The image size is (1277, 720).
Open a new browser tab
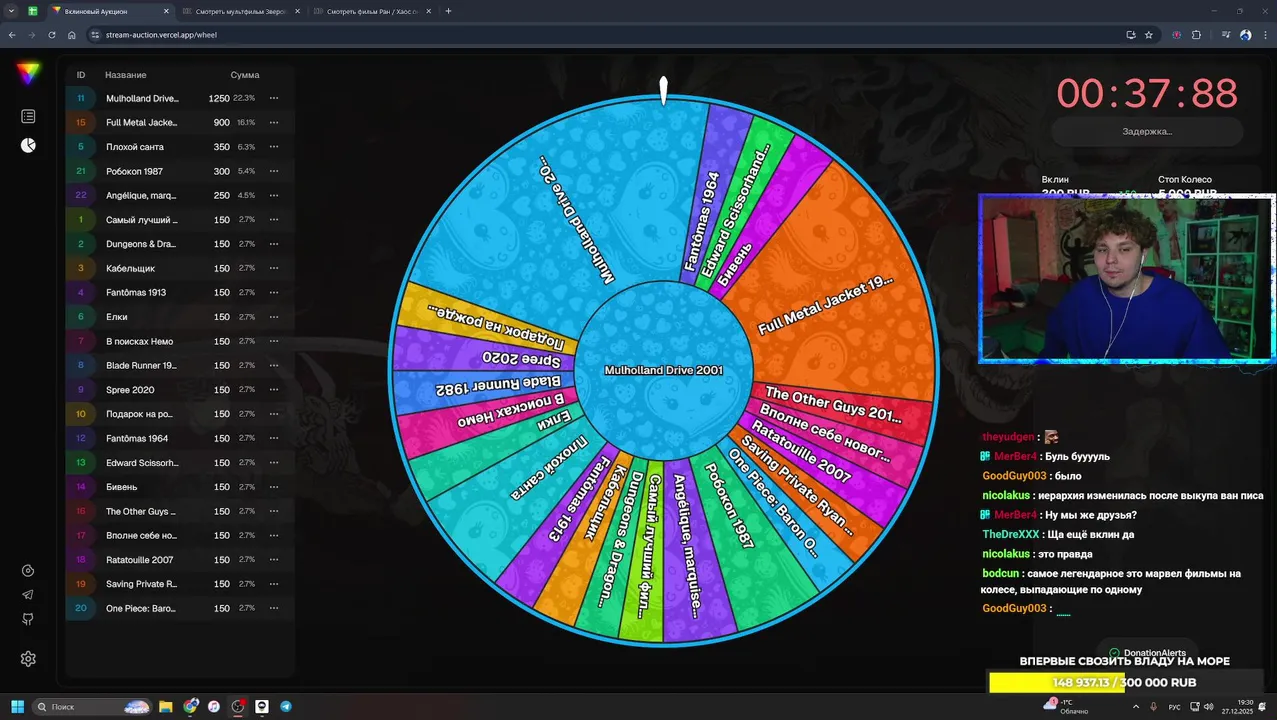tap(448, 11)
